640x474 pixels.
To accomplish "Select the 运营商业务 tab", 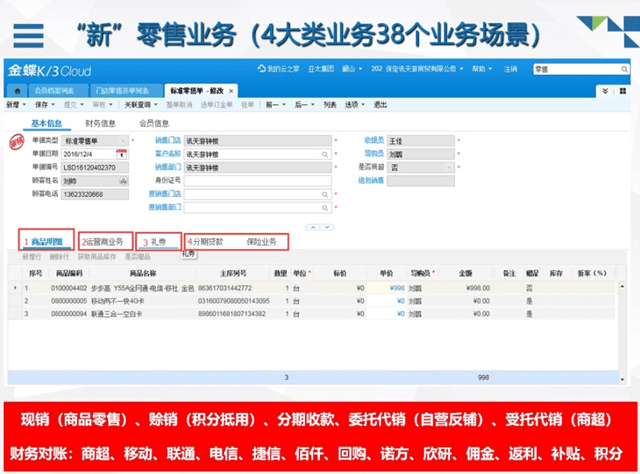I will 104,242.
